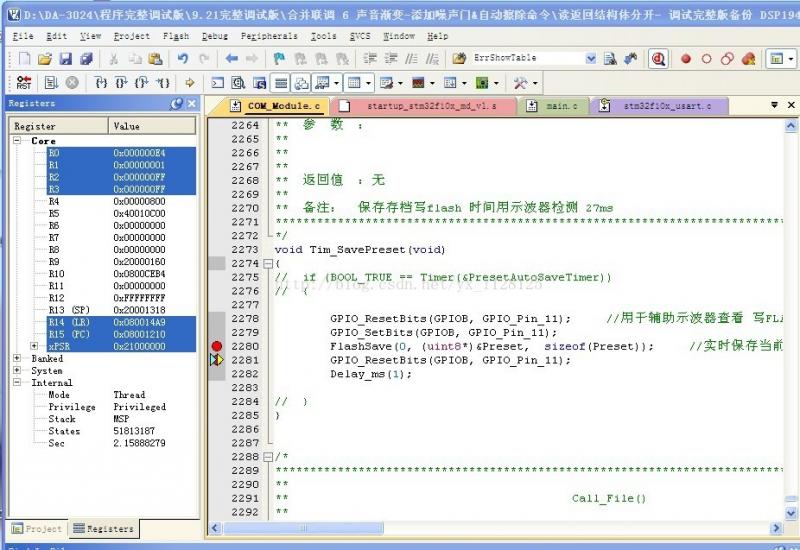Open the editor tab list dropdown
The image size is (800, 550).
[774, 105]
